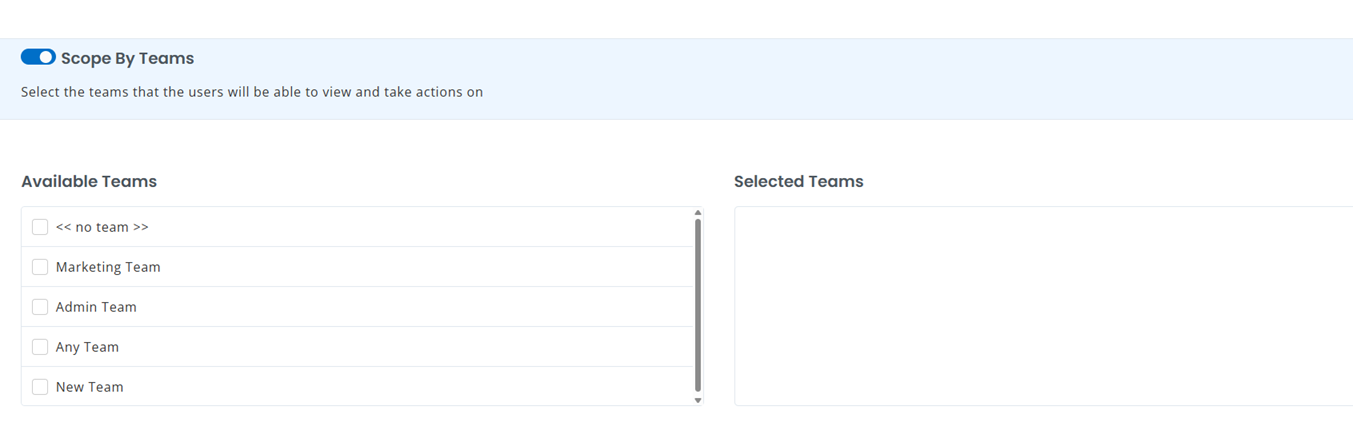Click the '<< no team >>' label text
This screenshot has width=1353, height=422.
[x=102, y=227]
